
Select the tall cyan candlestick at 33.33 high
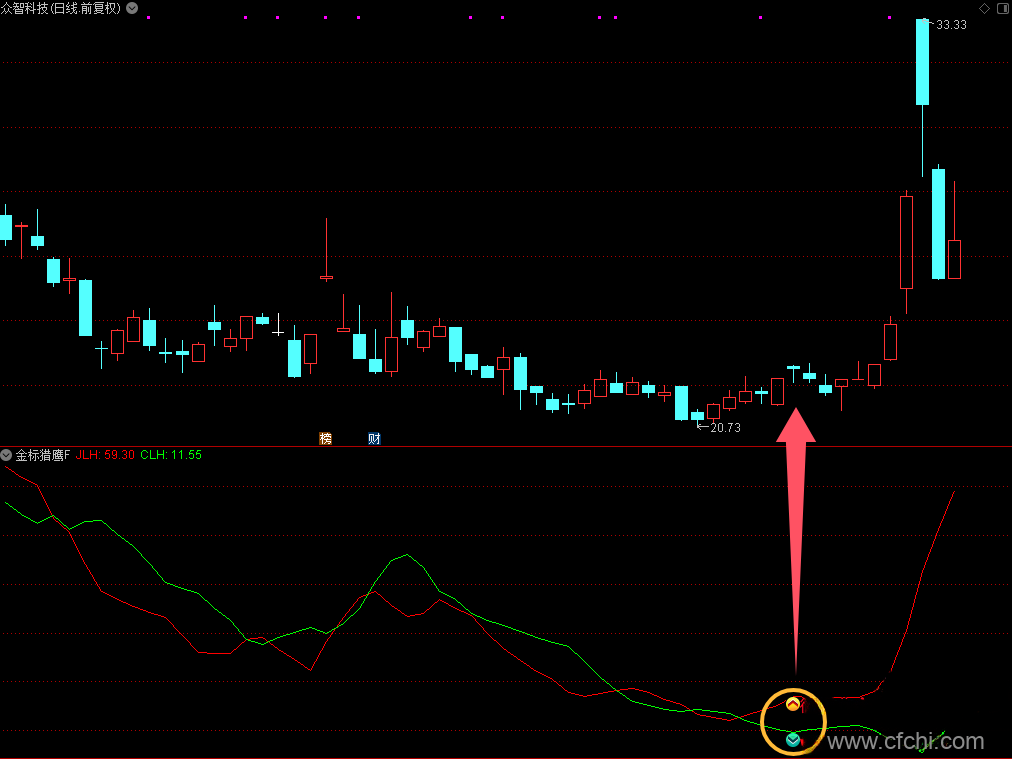pyautogui.click(x=922, y=97)
